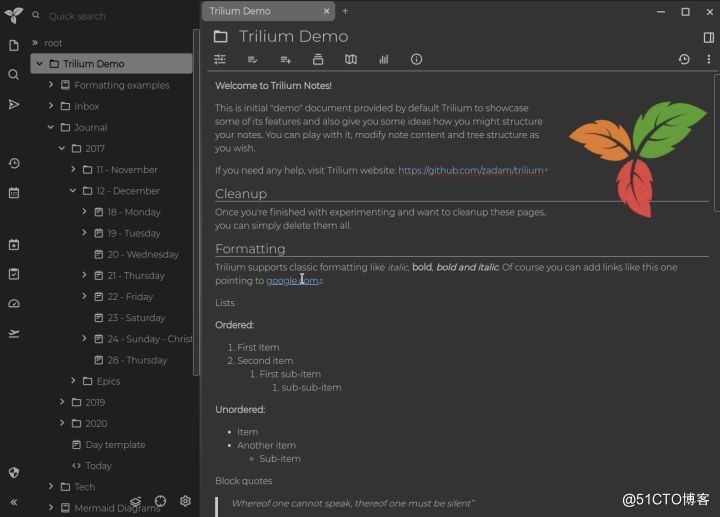The width and height of the screenshot is (720, 517).
Task: Select the 22 - Friday note
Action: coord(130,297)
